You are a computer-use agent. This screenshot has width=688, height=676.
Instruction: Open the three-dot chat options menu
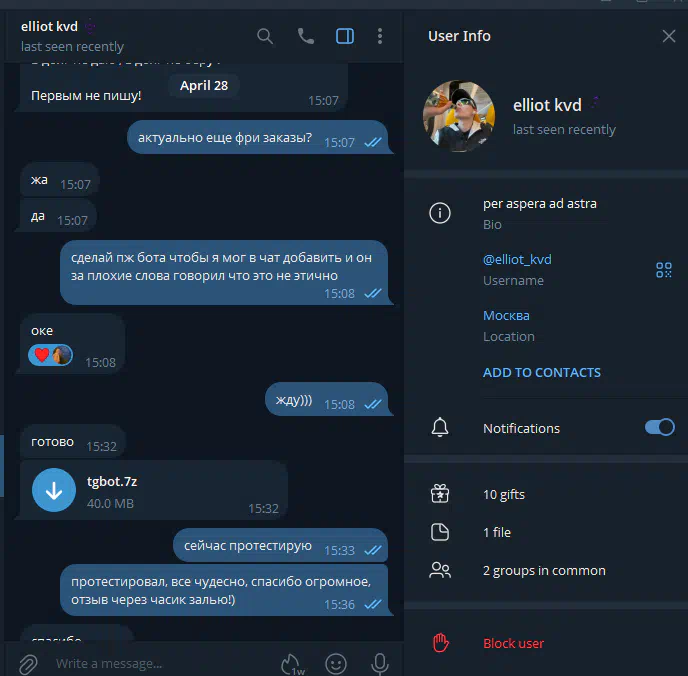[x=380, y=36]
